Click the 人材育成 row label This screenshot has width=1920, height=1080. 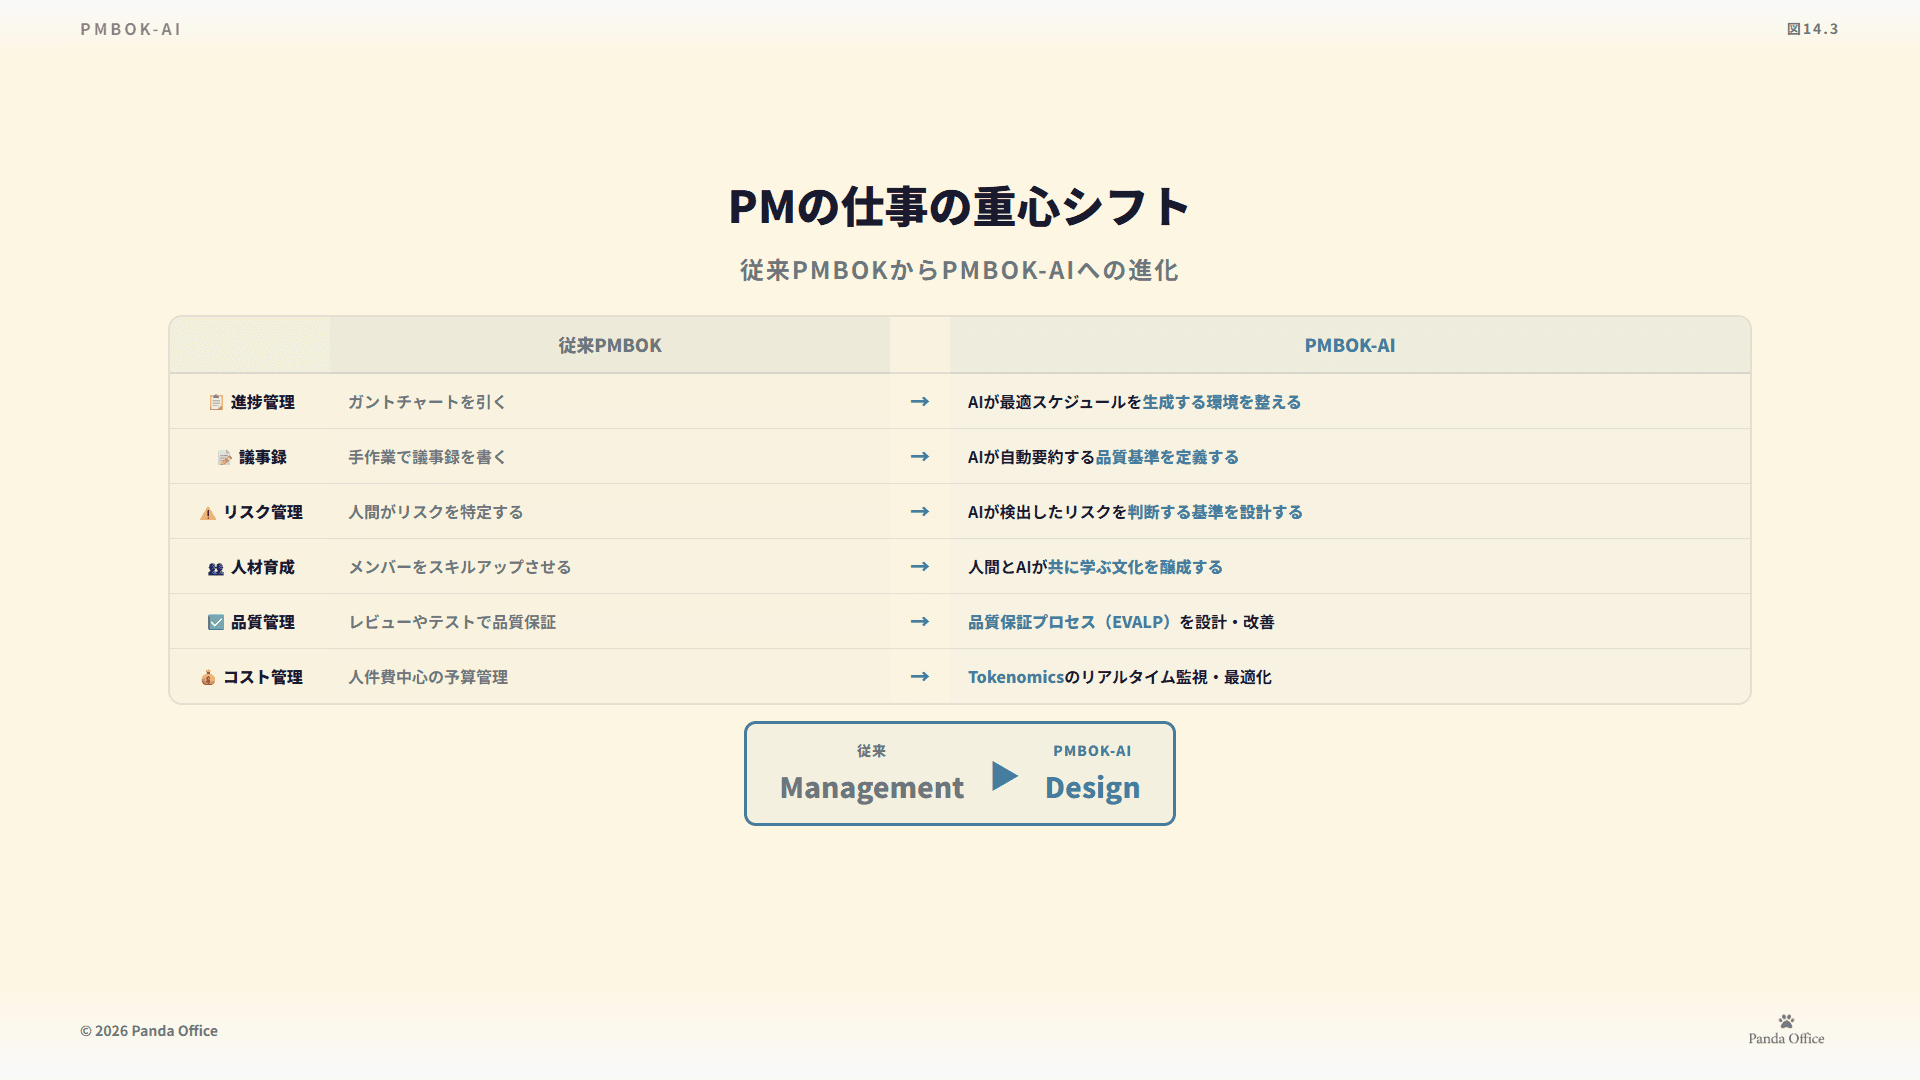pos(263,567)
